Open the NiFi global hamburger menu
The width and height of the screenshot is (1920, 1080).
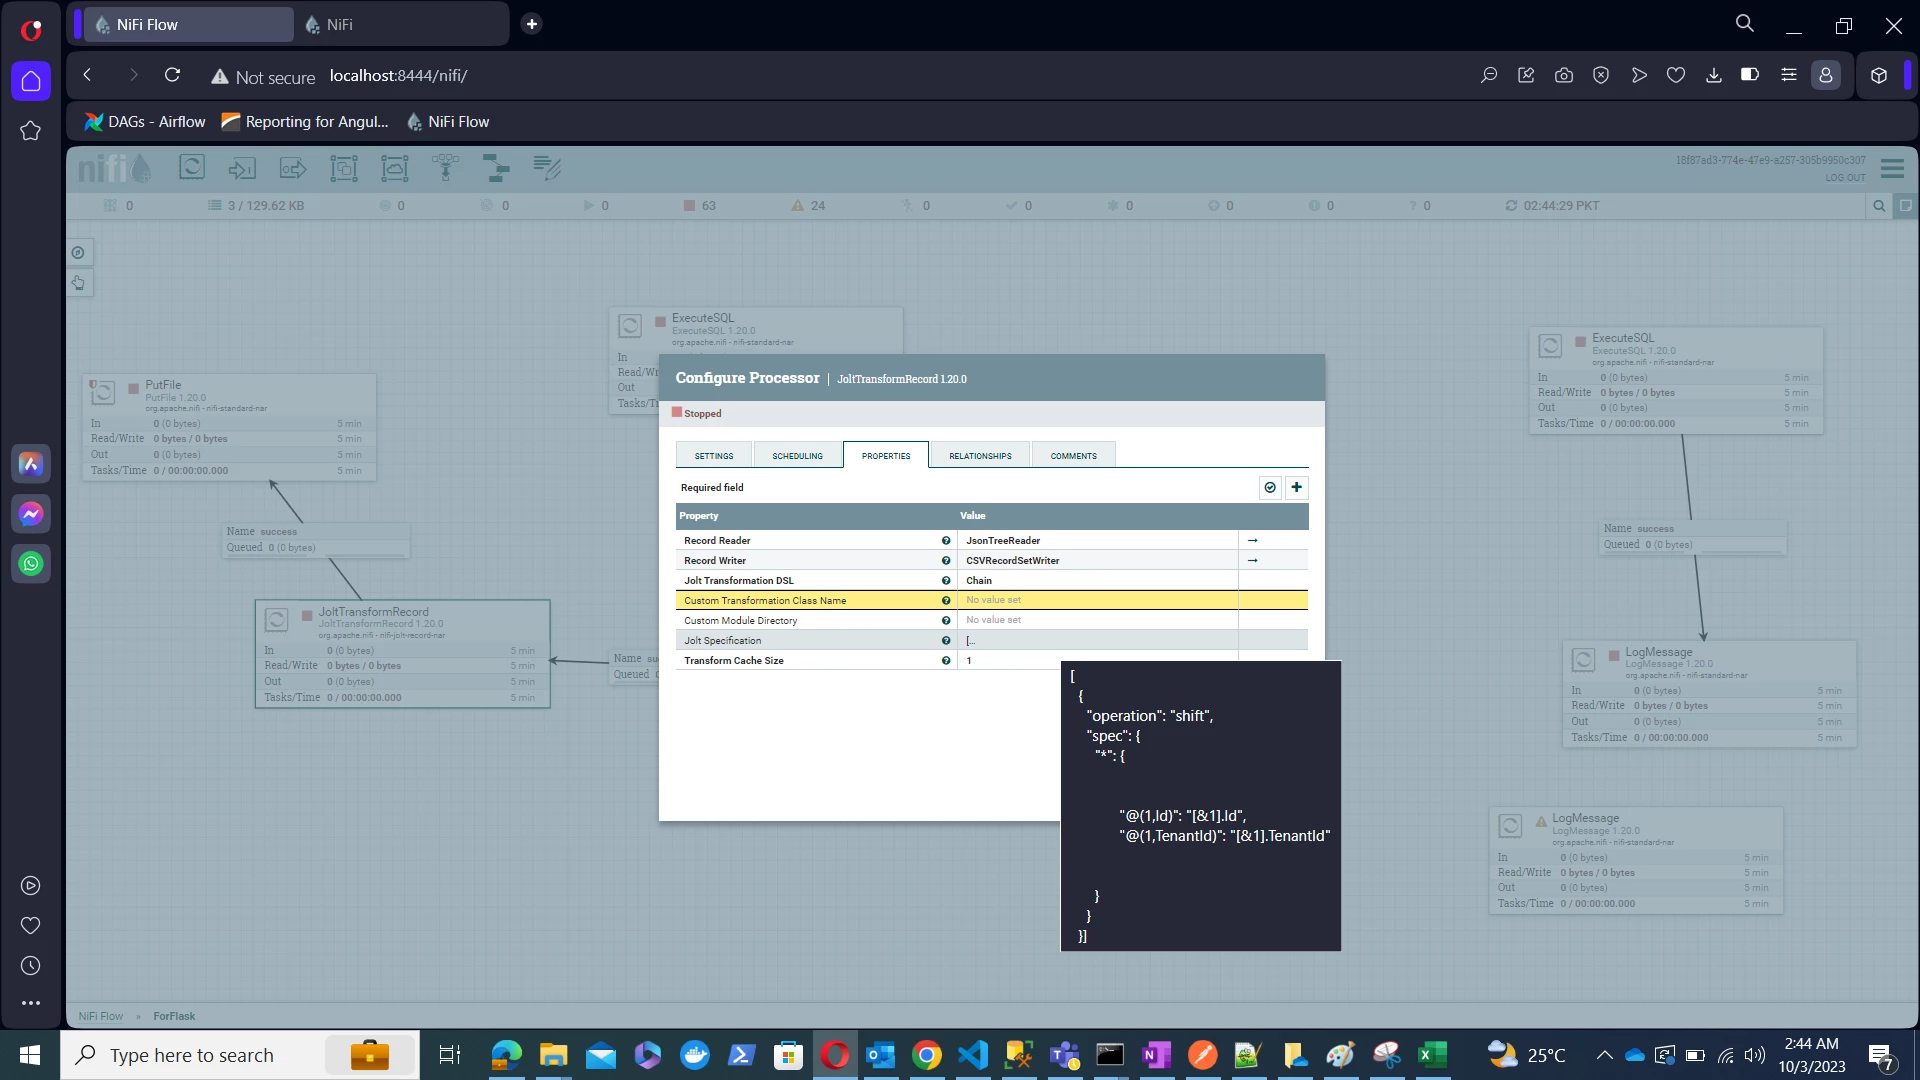coord(1892,168)
